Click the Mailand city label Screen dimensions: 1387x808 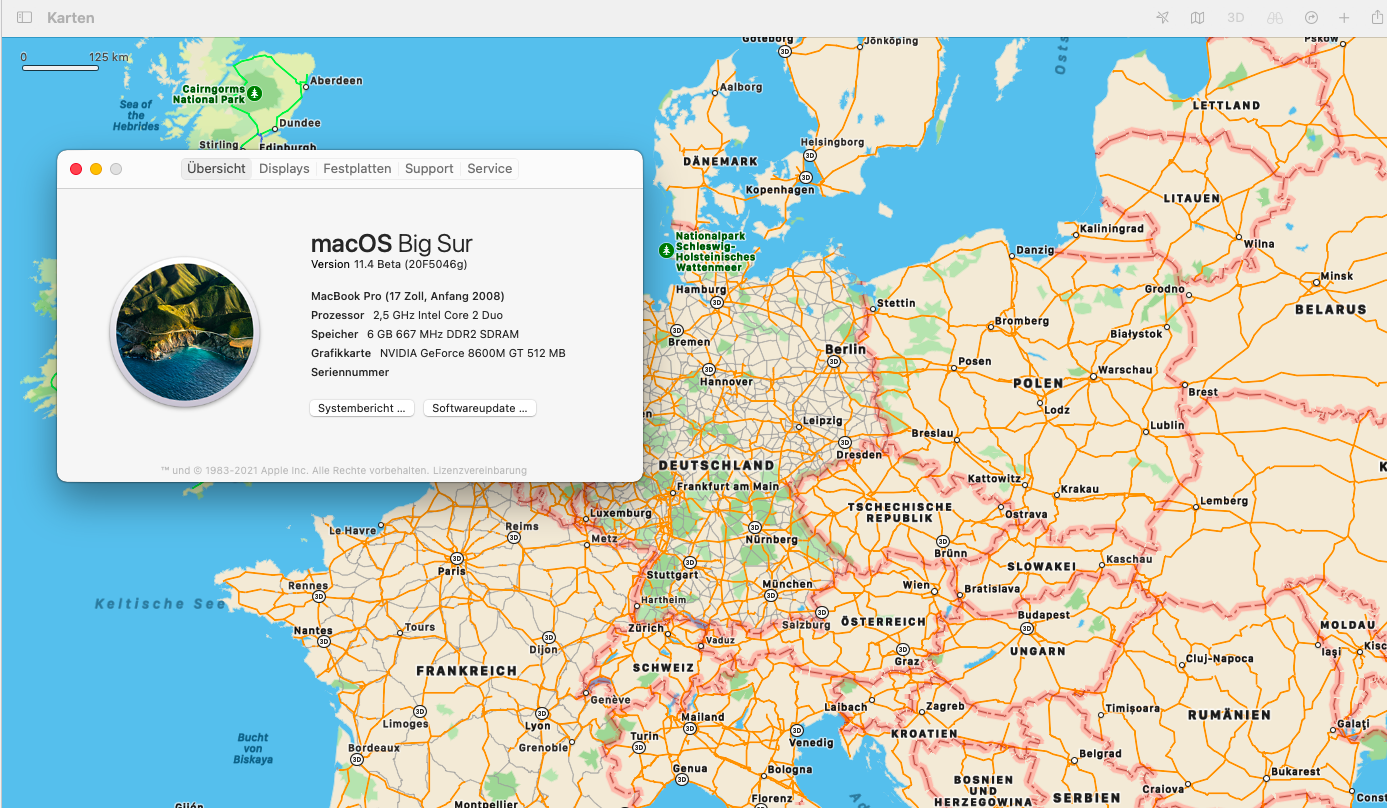[x=703, y=717]
